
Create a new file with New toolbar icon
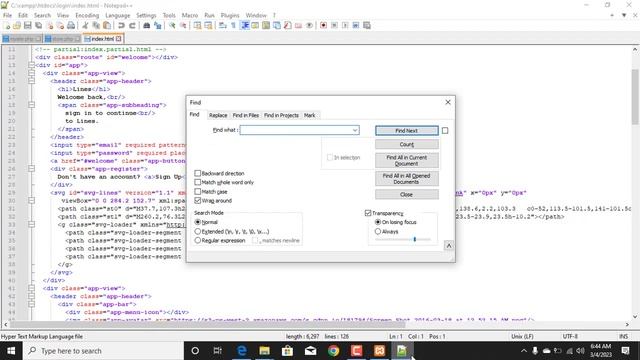tap(7, 25)
